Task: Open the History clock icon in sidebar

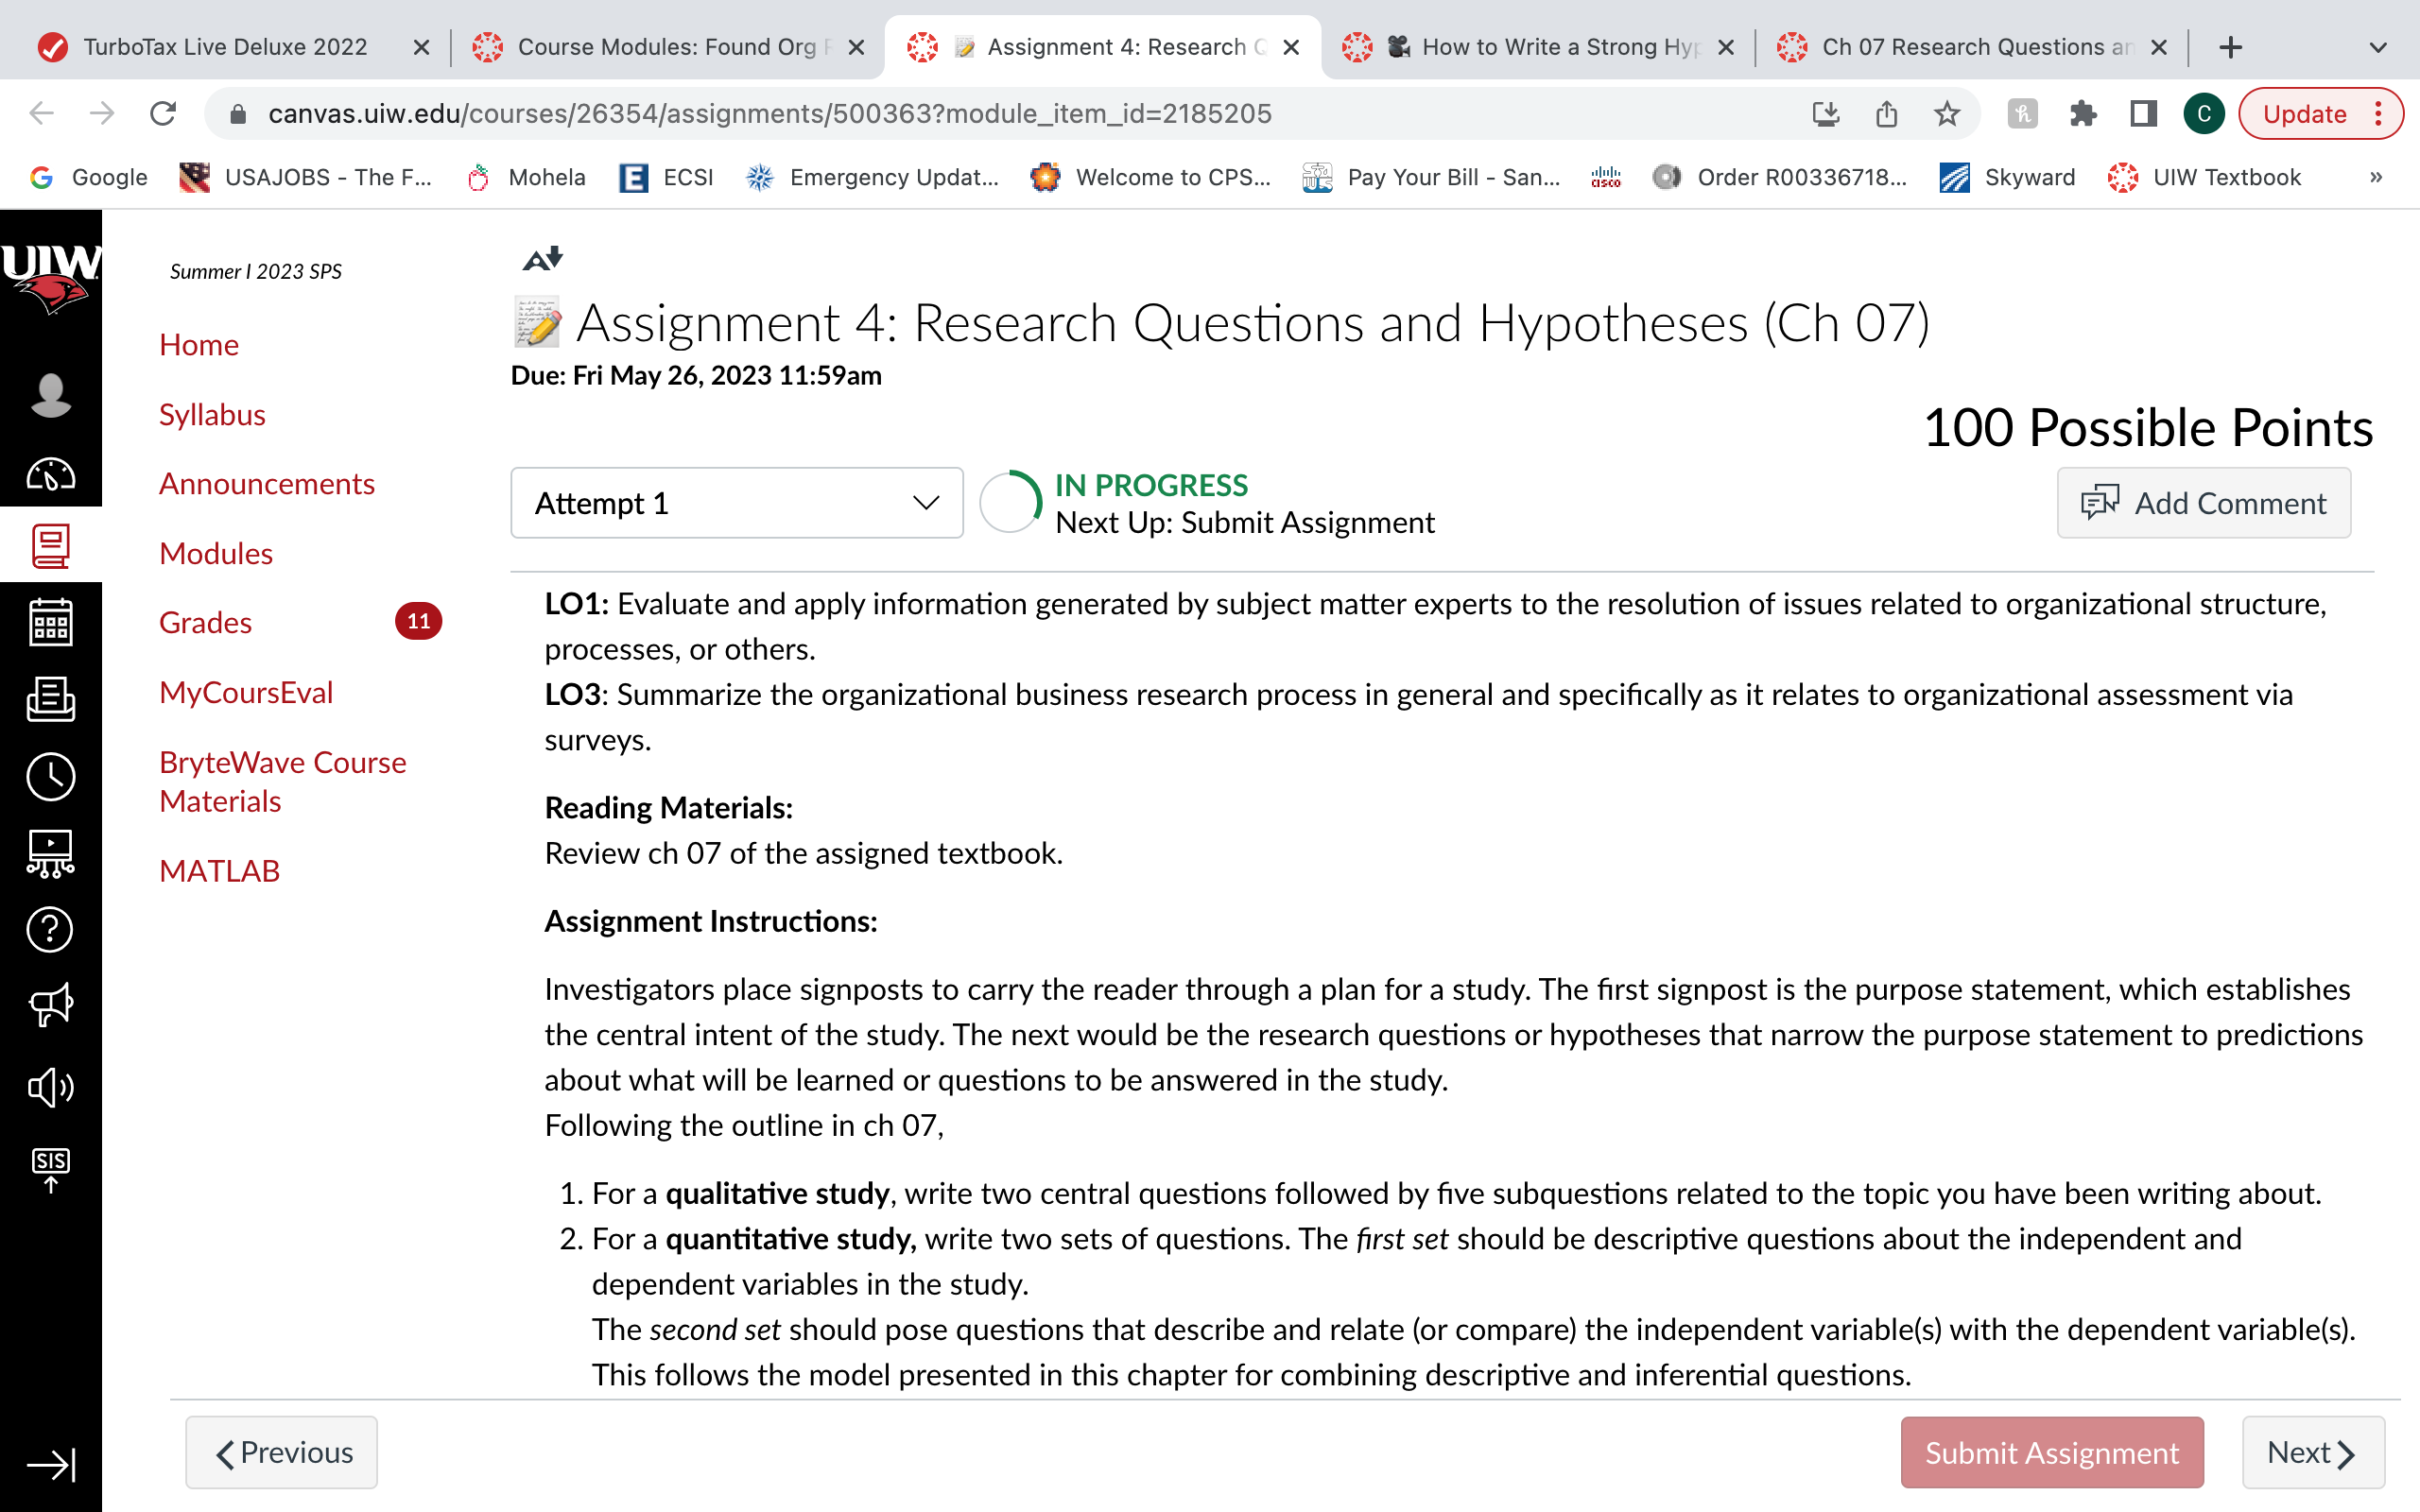Action: click(x=50, y=777)
